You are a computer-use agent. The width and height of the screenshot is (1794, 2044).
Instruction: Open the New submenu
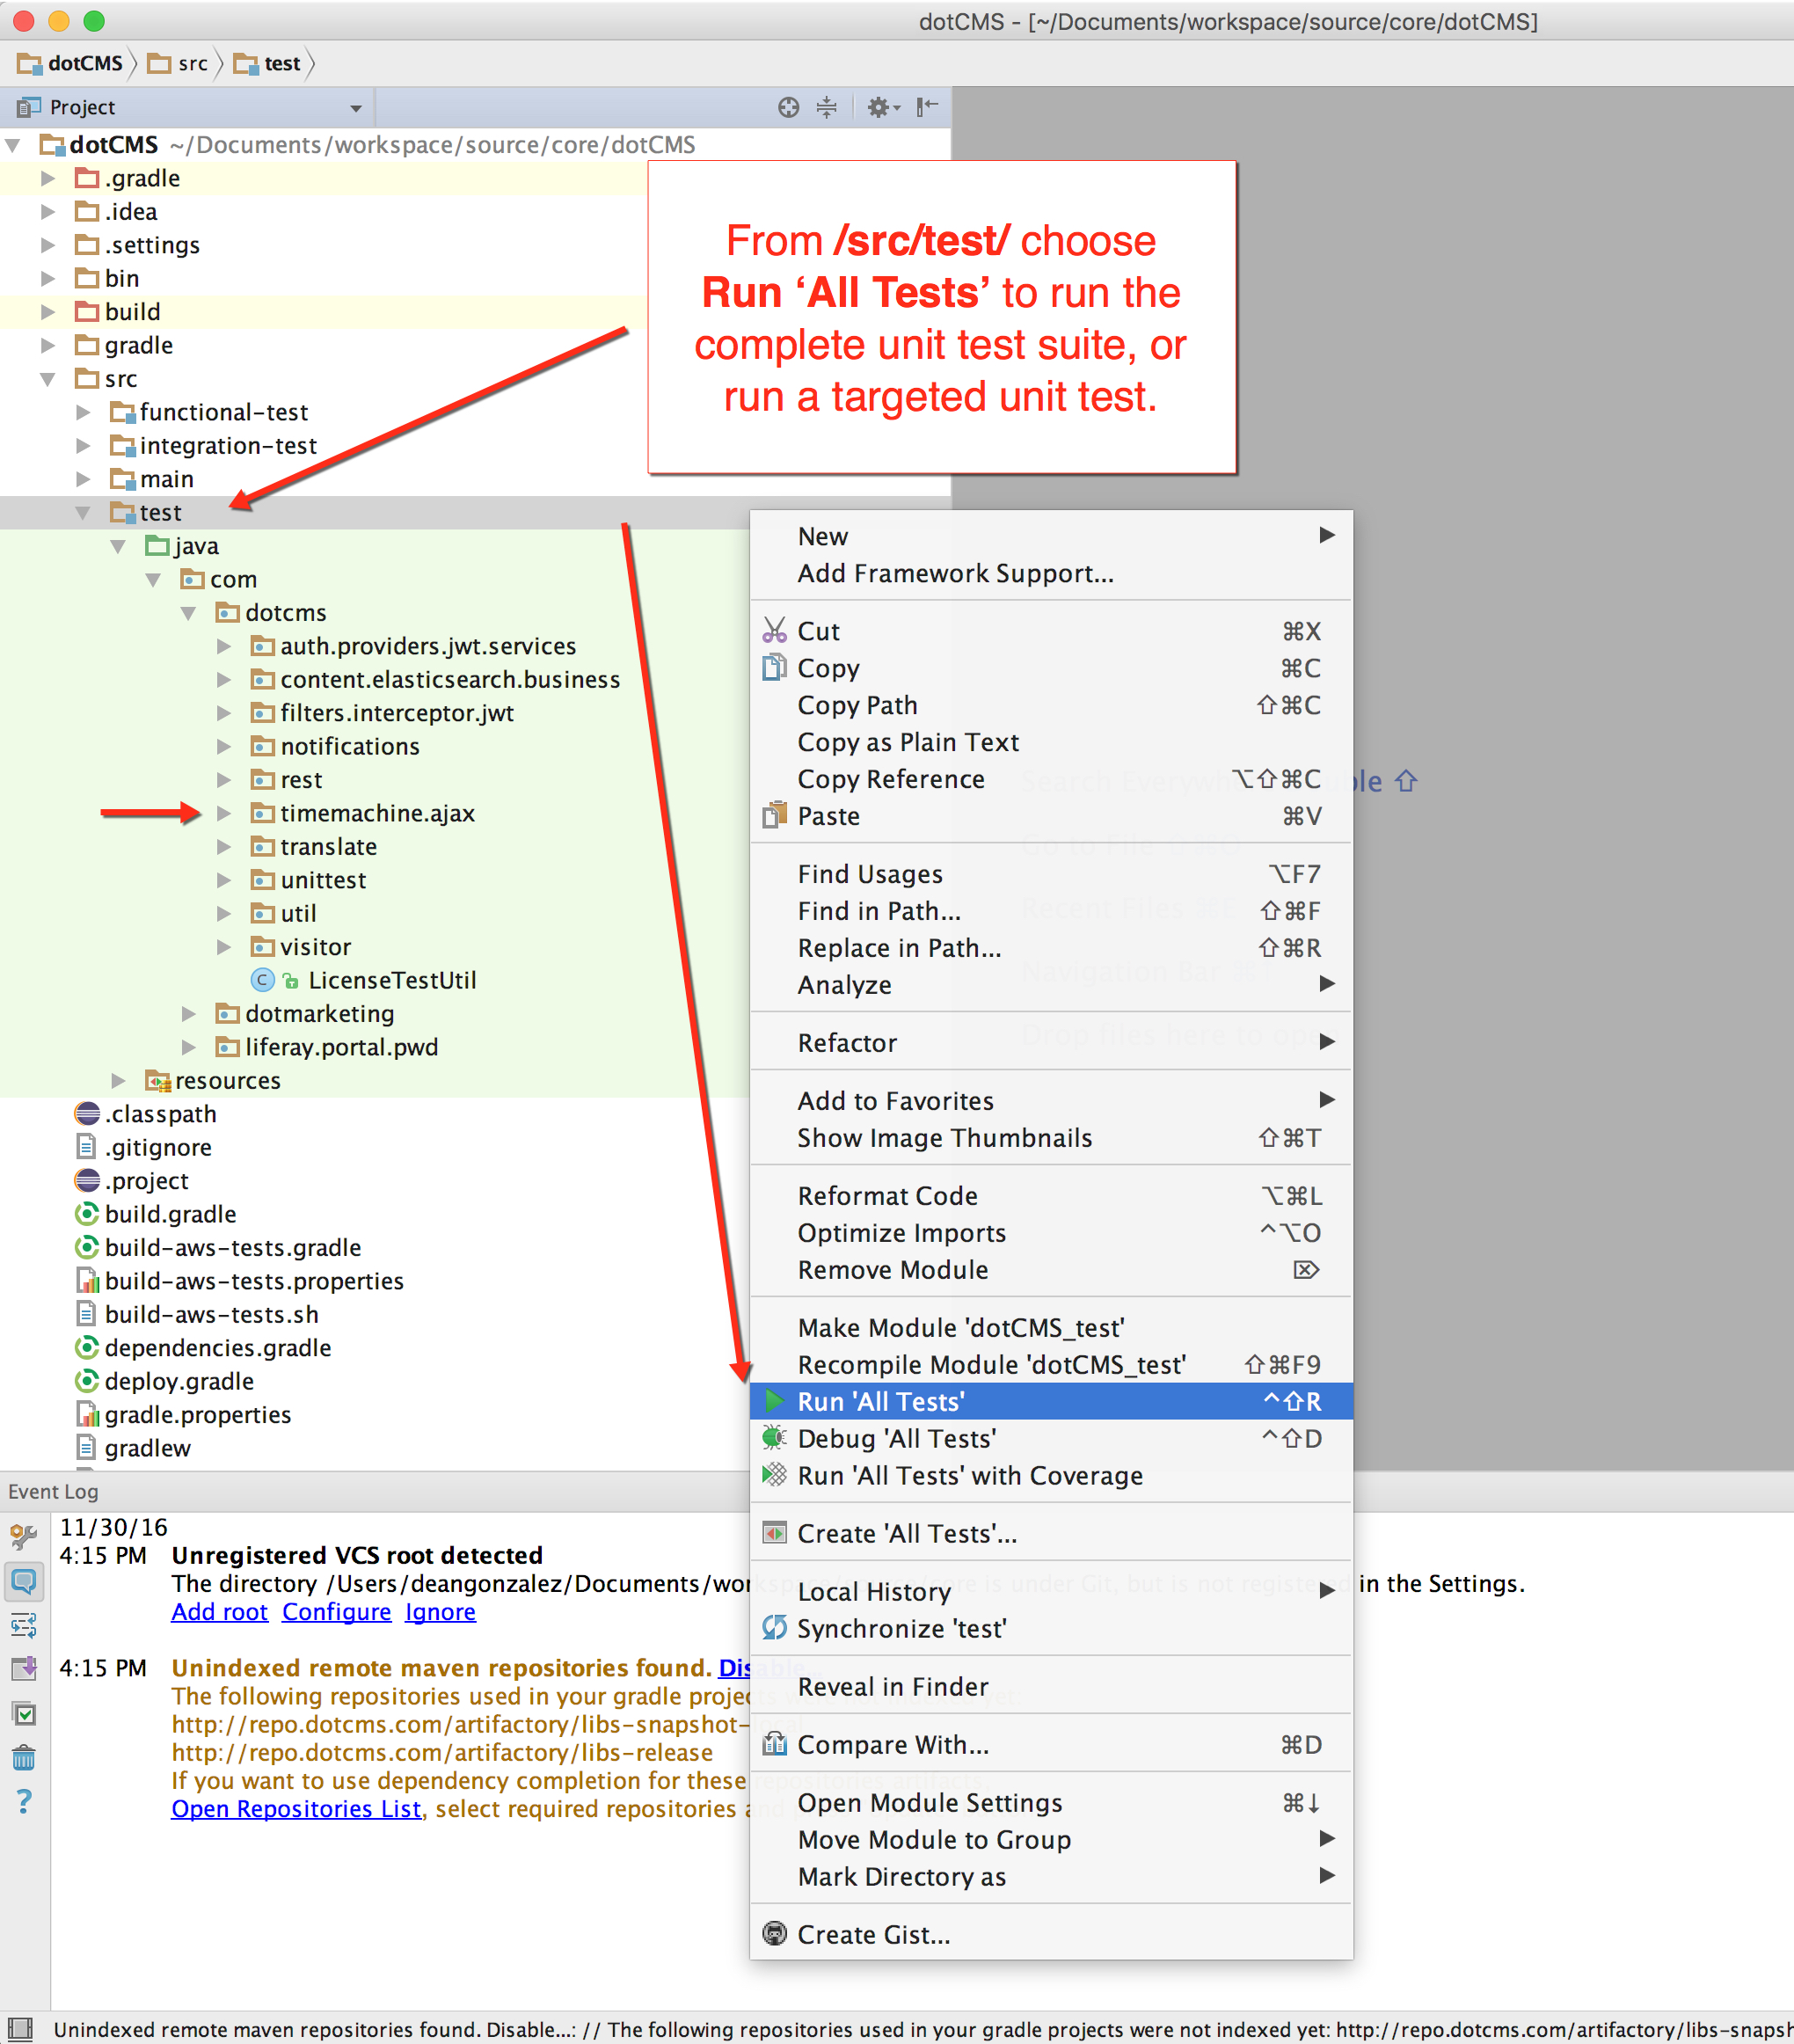[x=1051, y=536]
